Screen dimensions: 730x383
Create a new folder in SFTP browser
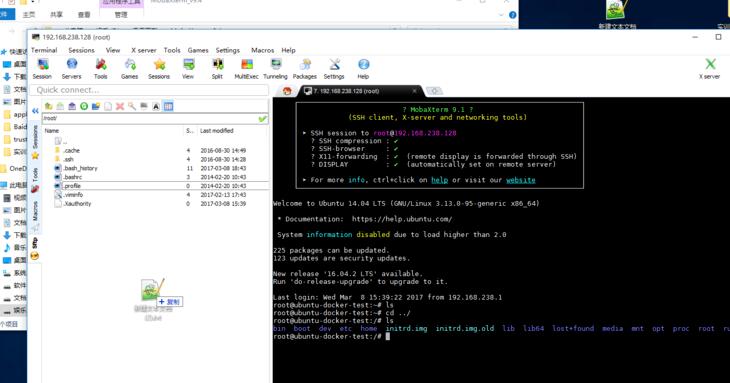(x=96, y=107)
